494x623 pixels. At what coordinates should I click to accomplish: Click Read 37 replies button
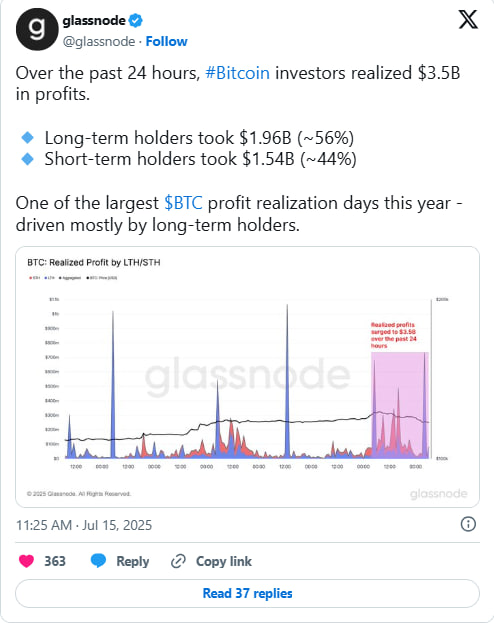[x=247, y=593]
